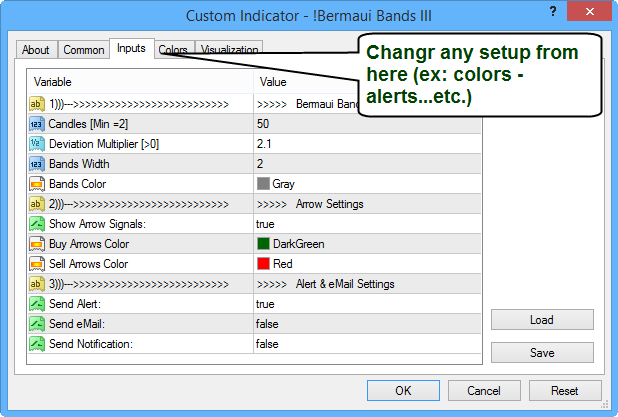The height and width of the screenshot is (417, 618).
Task: Click the boolean icon beside Show Arrow Signals
Action: click(37, 224)
